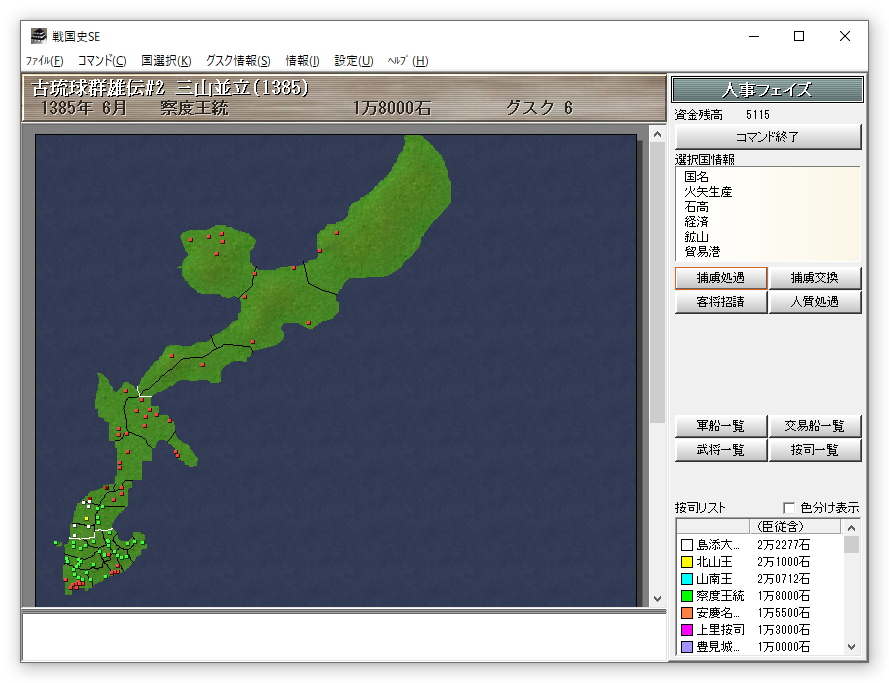889x683 pixels.
Task: Click the white swatch beside 島添大
Action: click(687, 545)
